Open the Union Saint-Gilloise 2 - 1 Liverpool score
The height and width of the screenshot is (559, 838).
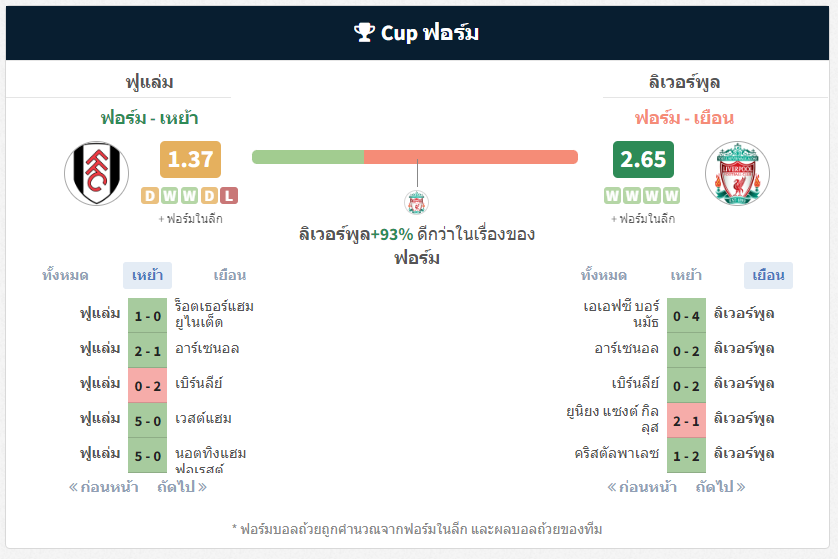[x=686, y=421]
